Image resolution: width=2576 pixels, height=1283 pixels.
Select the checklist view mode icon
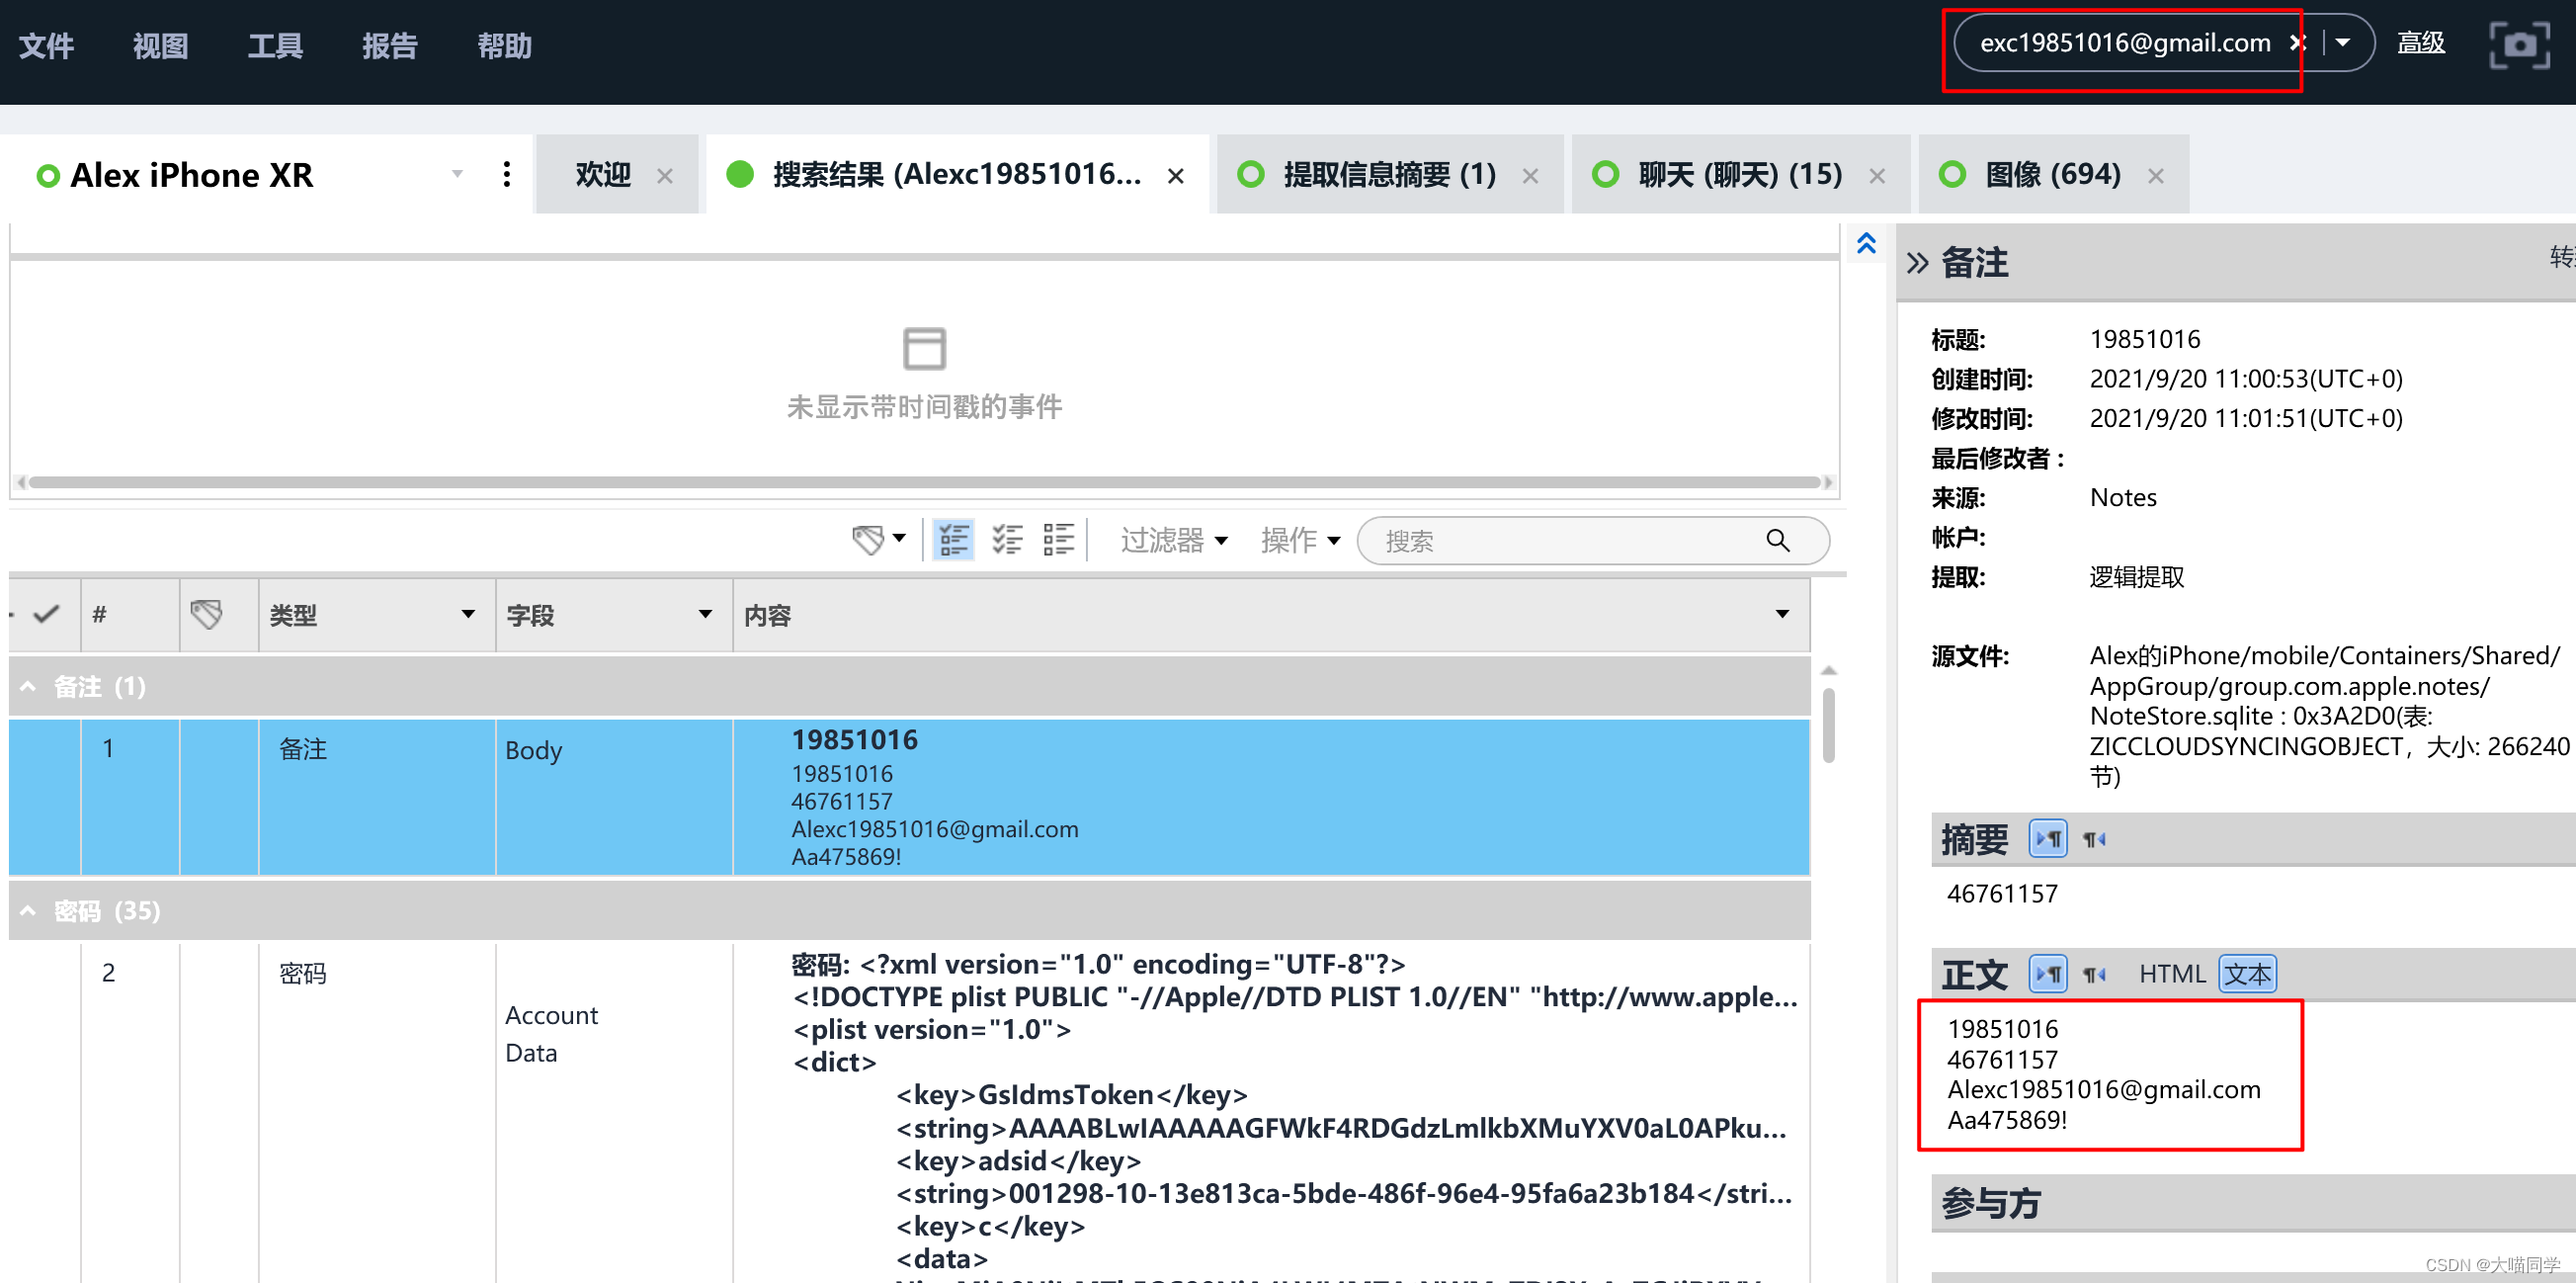1006,539
